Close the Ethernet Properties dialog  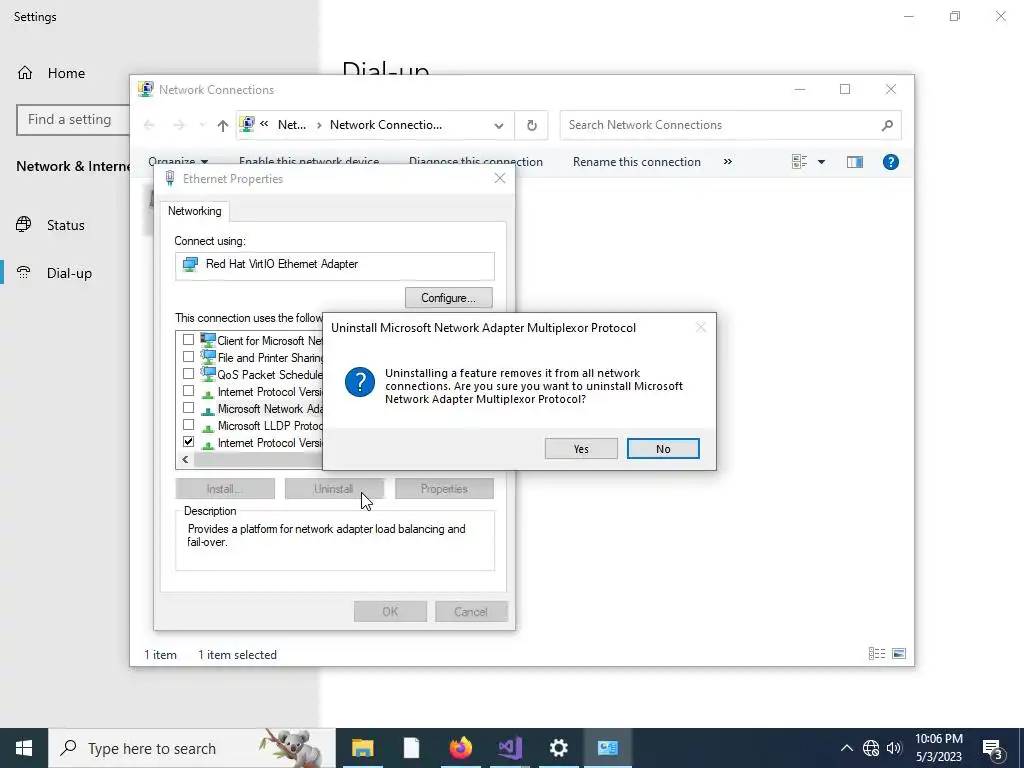tap(500, 178)
